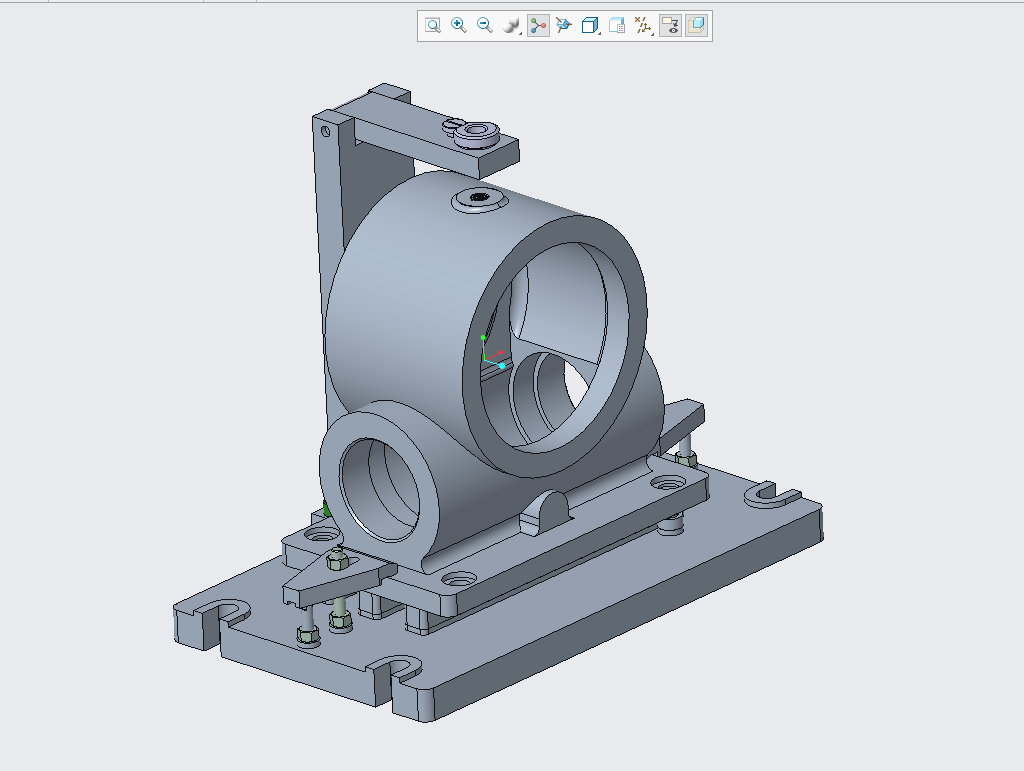Click the Repaint view orientation icon

point(564,25)
